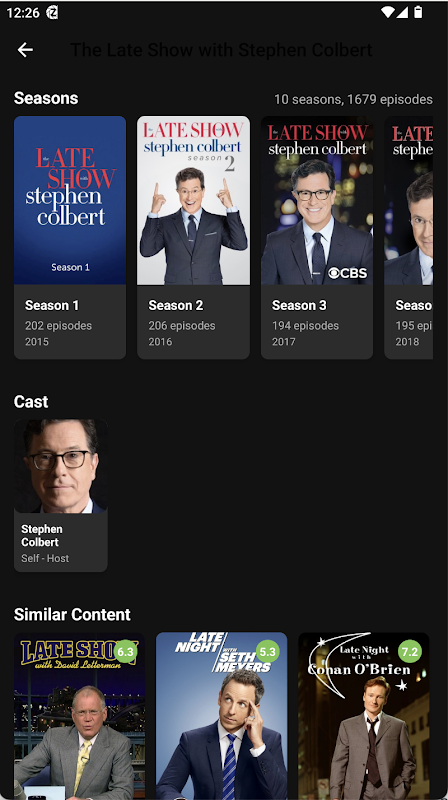Open the partially visible Season 4 card

pos(408,237)
